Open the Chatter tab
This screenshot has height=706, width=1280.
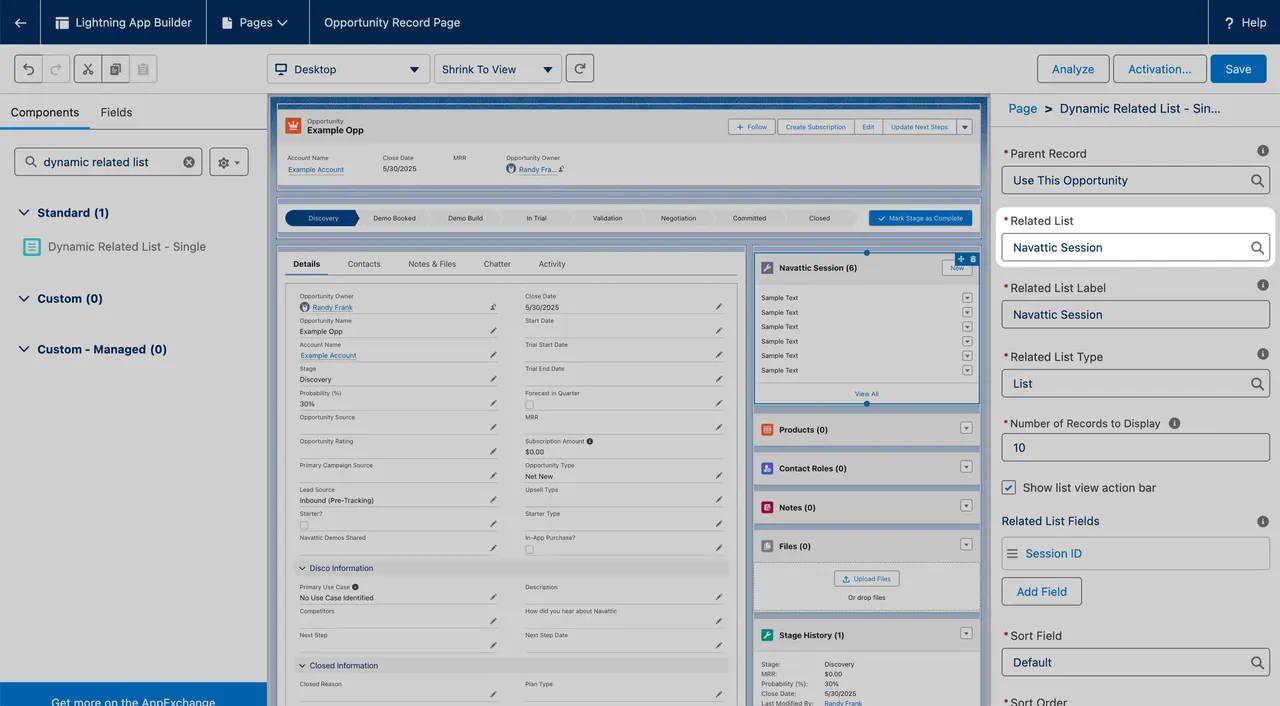coord(497,264)
